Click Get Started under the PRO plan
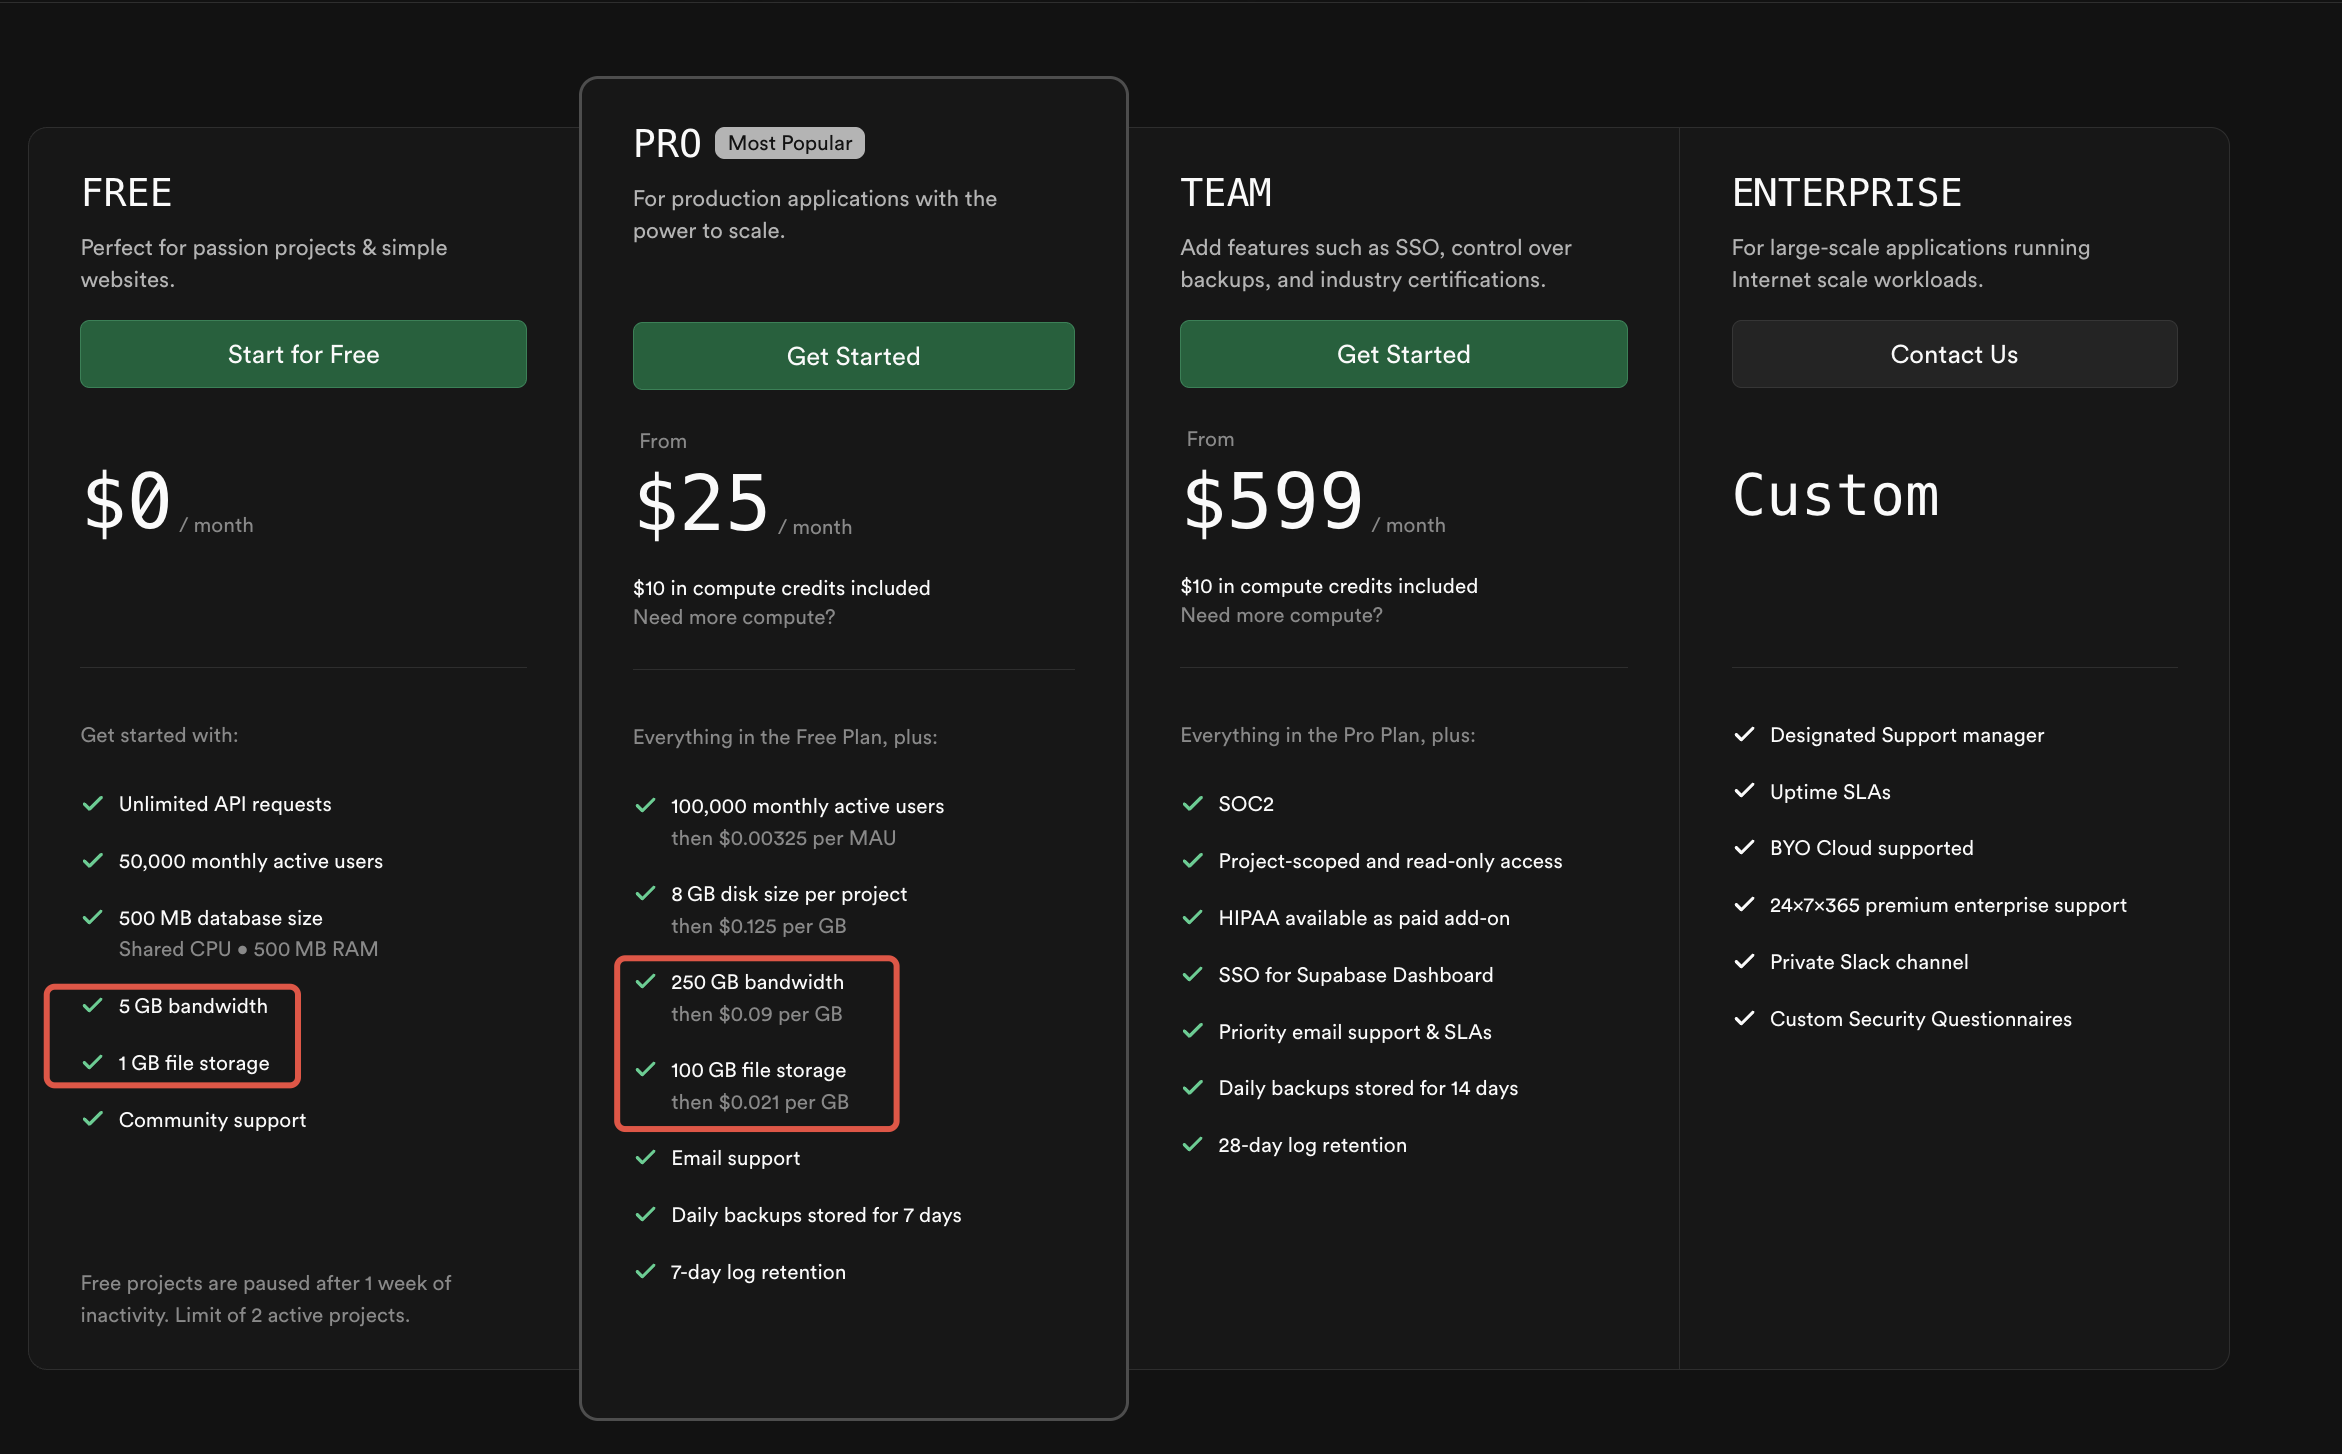The height and width of the screenshot is (1454, 2342). click(x=853, y=356)
